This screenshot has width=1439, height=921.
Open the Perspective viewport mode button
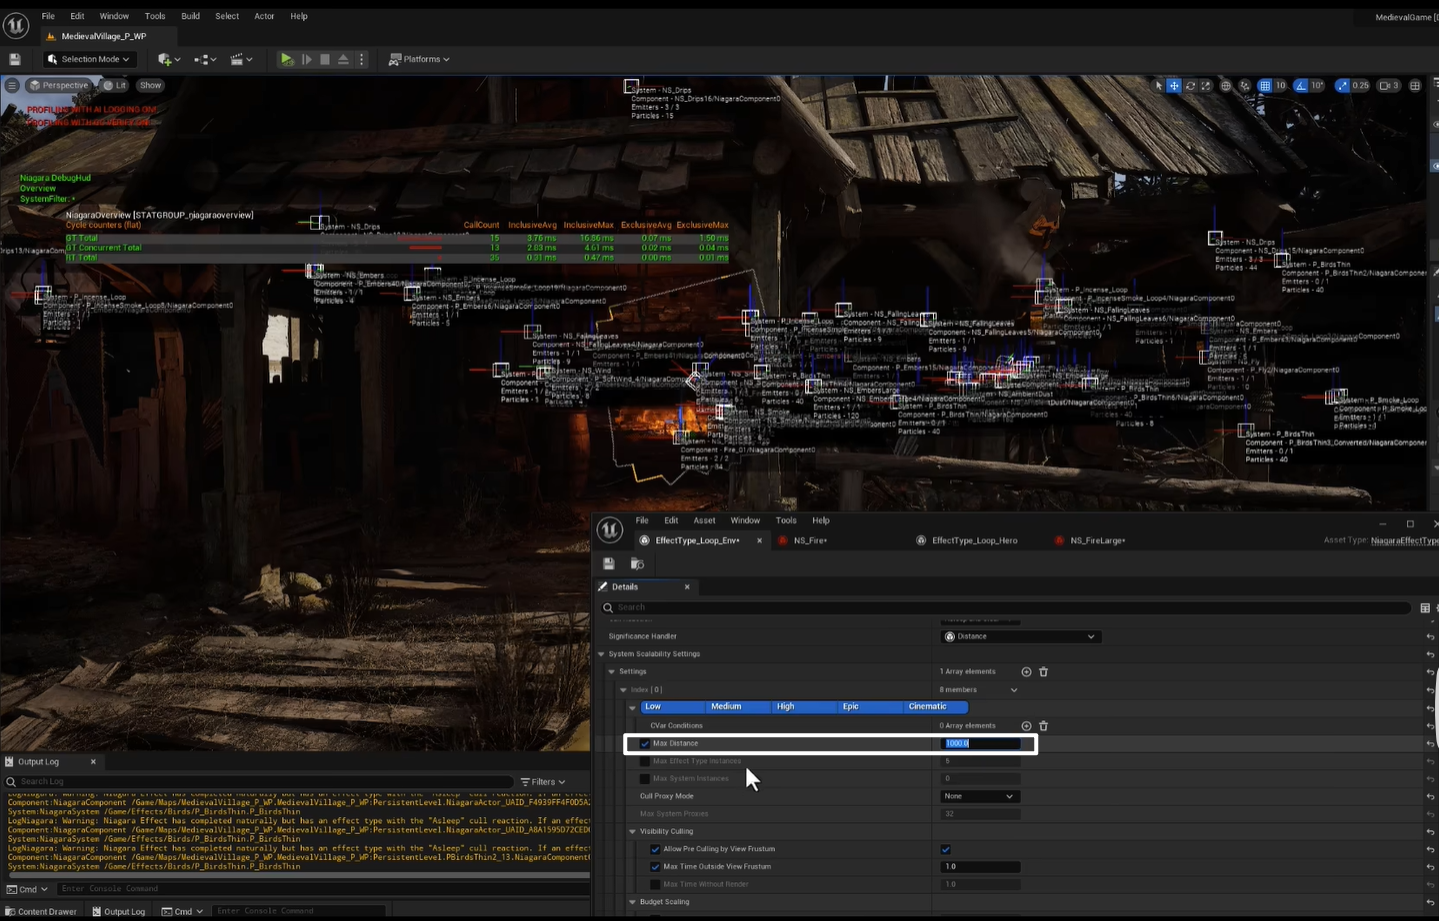[59, 86]
